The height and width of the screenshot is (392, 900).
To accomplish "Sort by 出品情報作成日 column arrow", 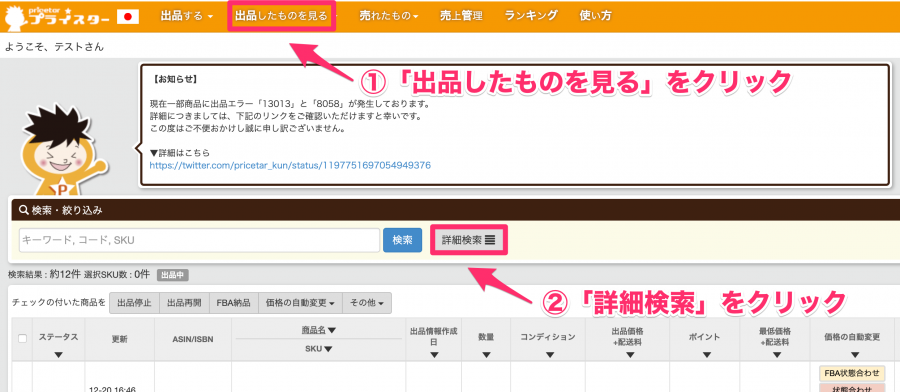I will (434, 355).
